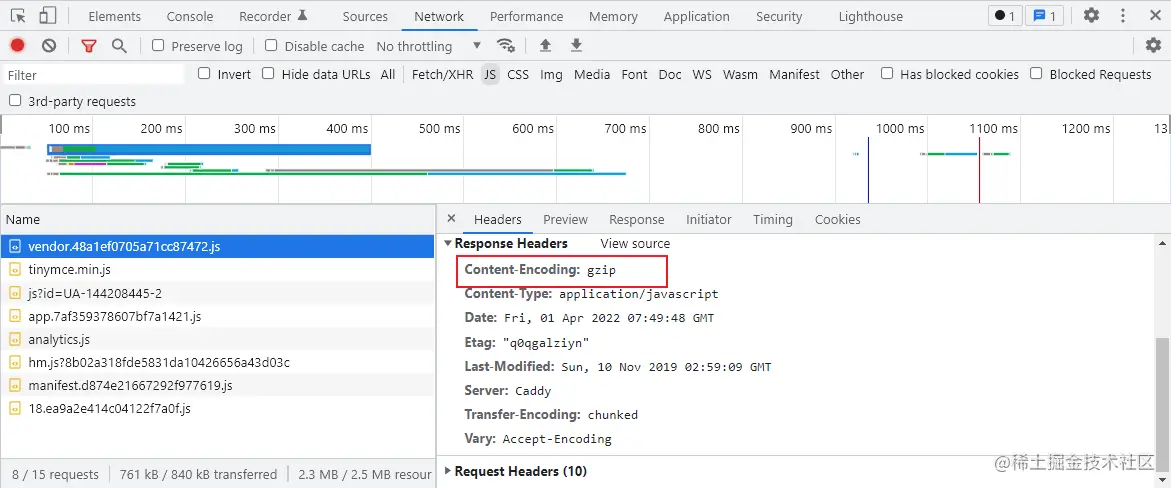Select vendor.48a1ef0705a71cc87472.js request
1171x488 pixels.
(x=217, y=246)
